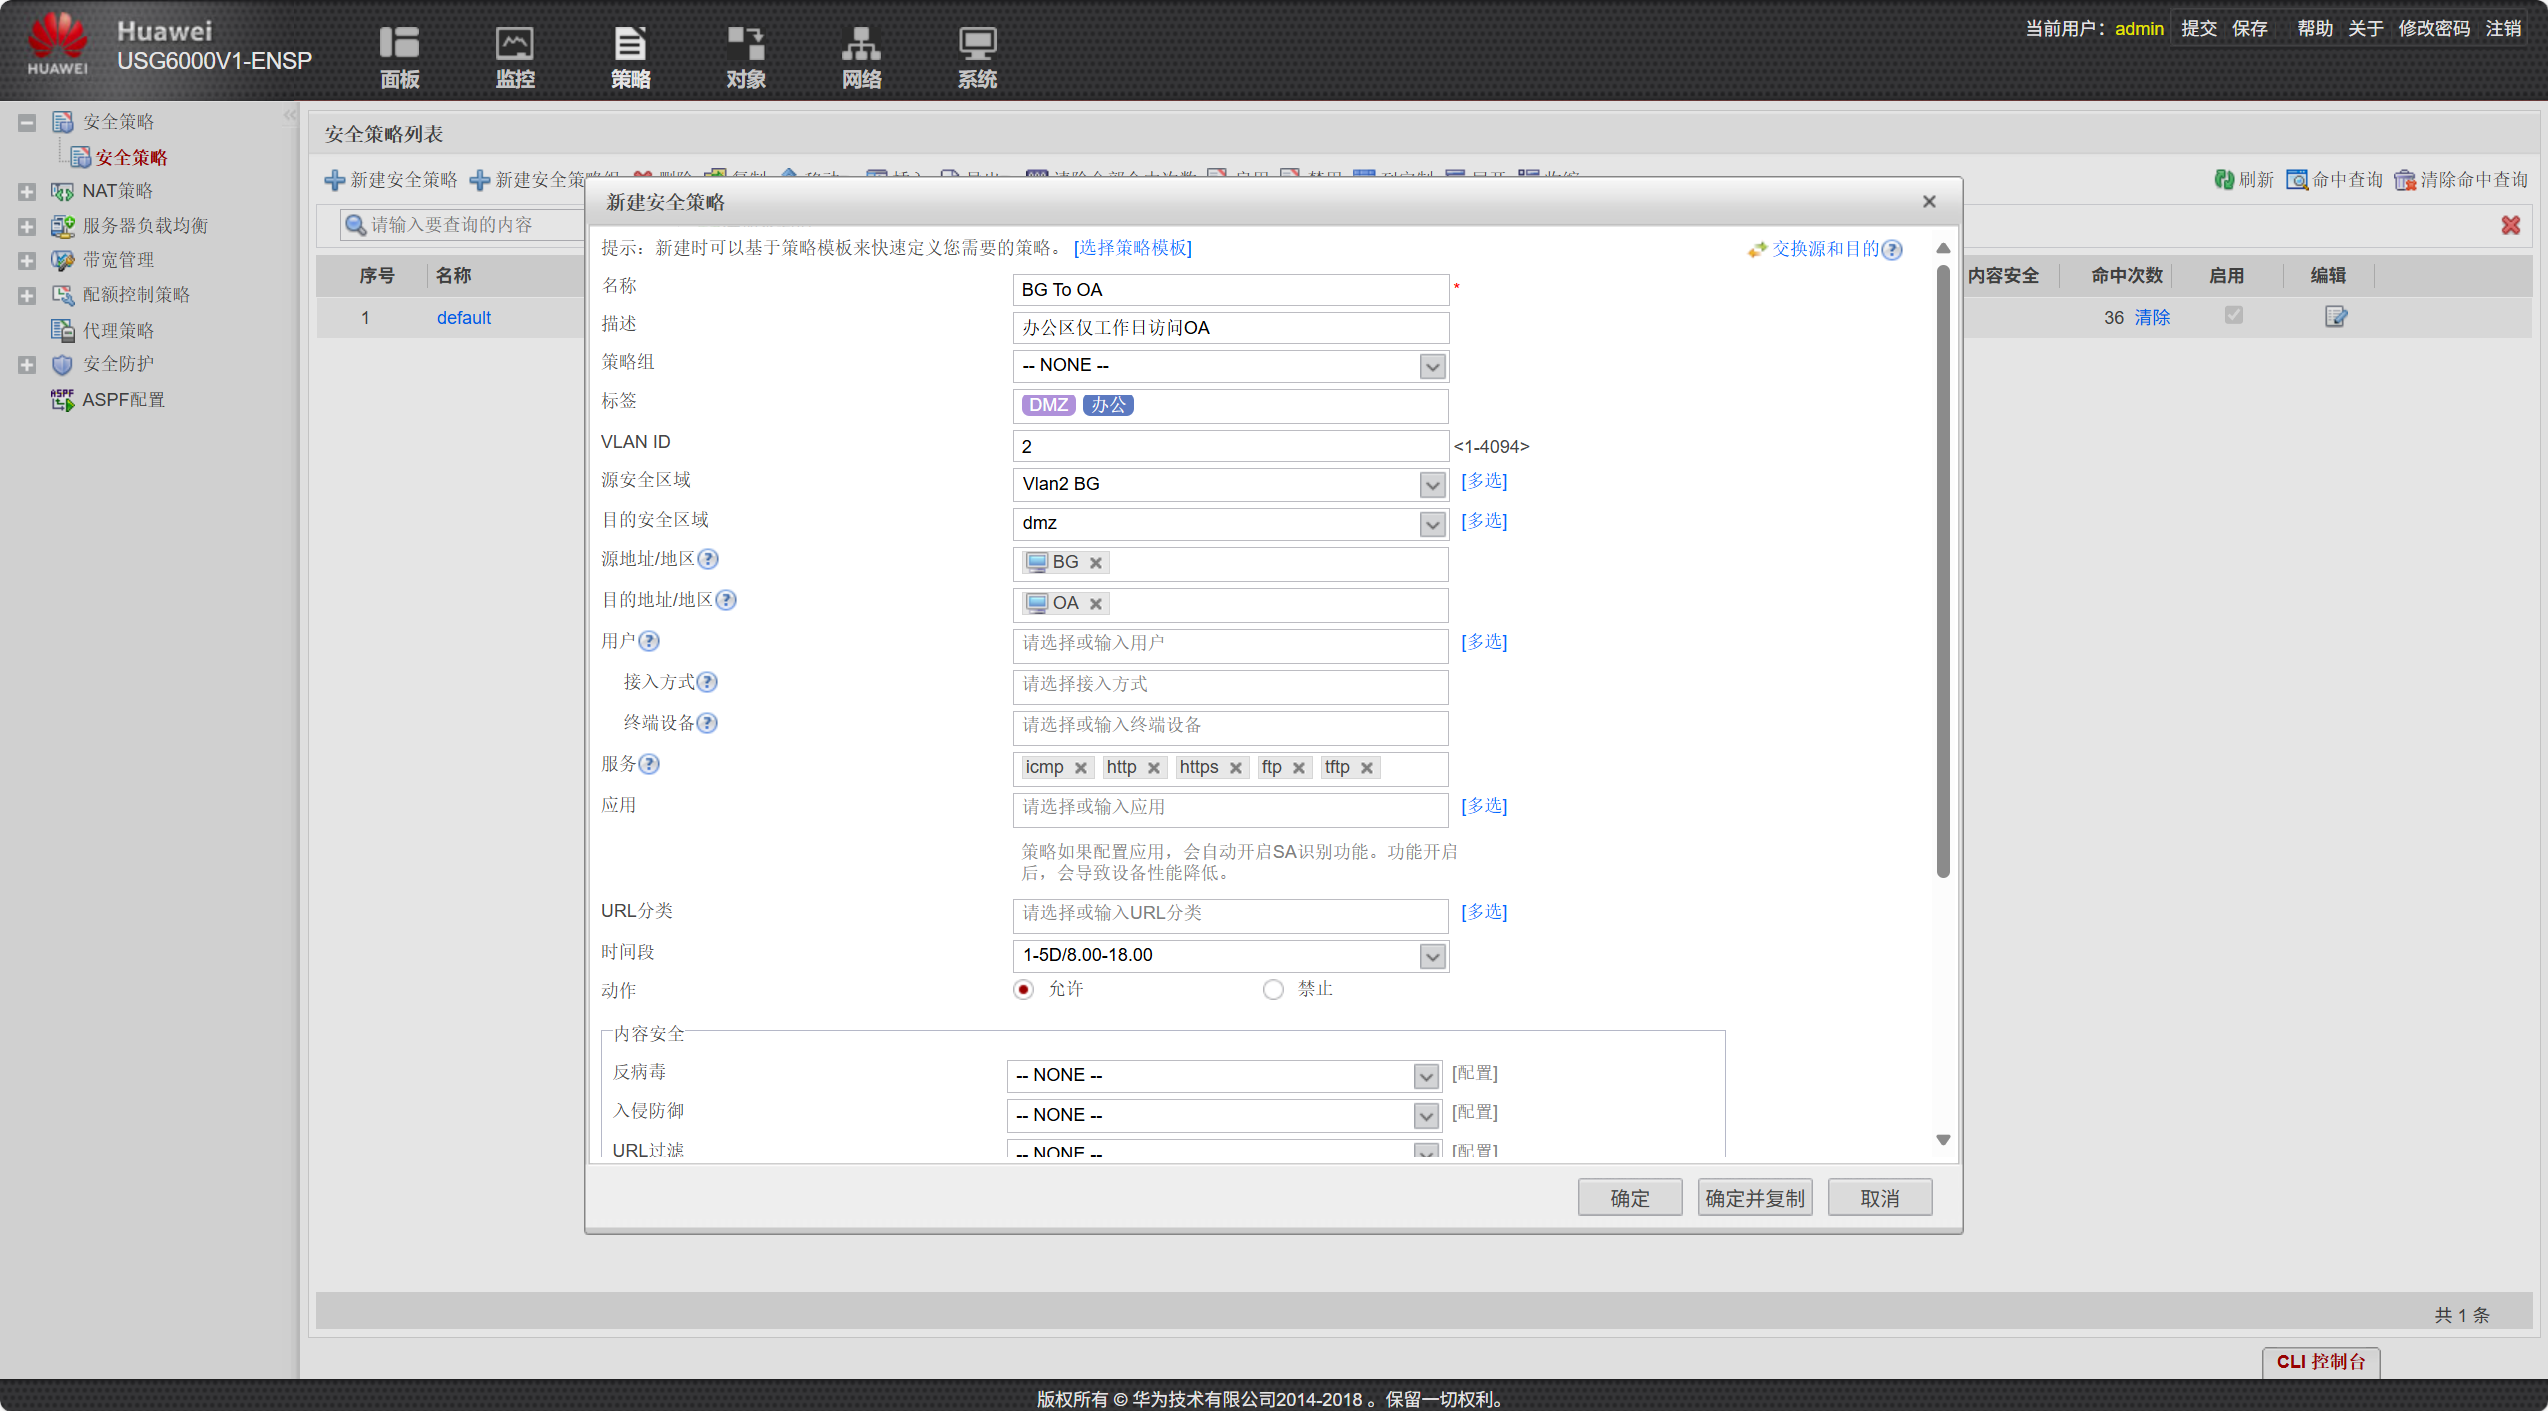Click help icon next to 服务
The height and width of the screenshot is (1411, 2548).
coord(649,764)
